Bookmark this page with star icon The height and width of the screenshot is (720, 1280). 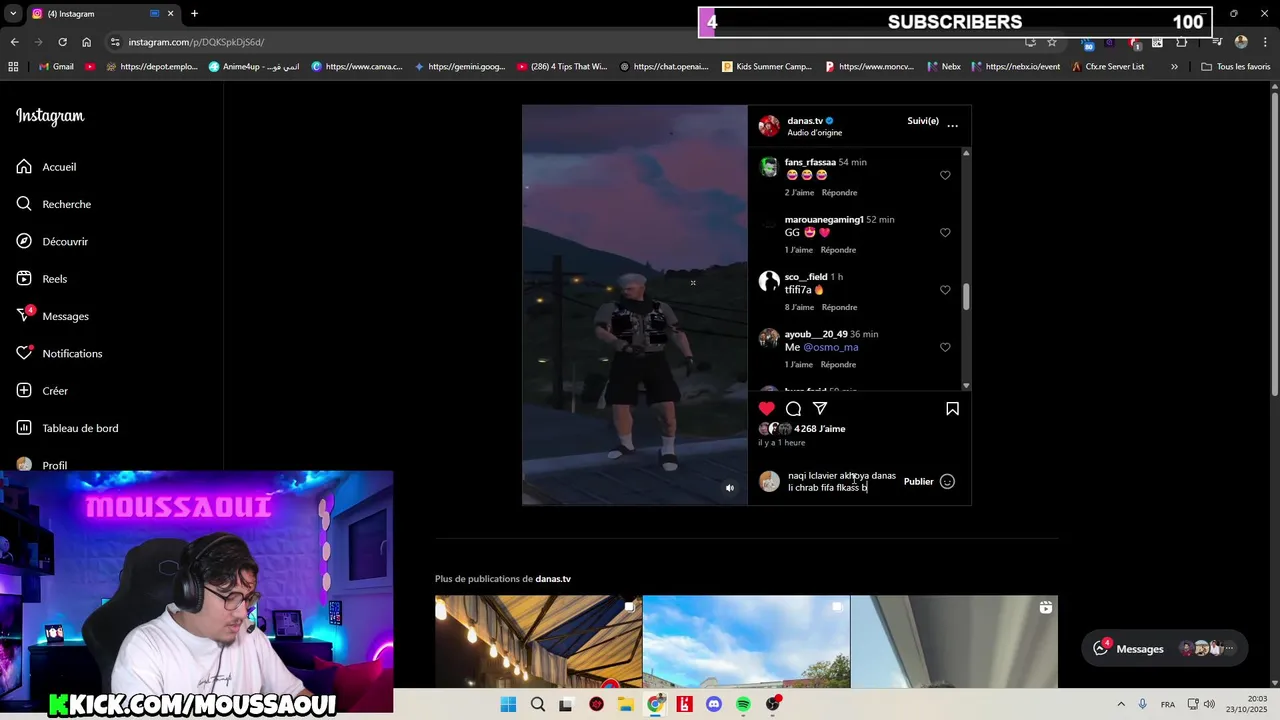tap(1052, 42)
